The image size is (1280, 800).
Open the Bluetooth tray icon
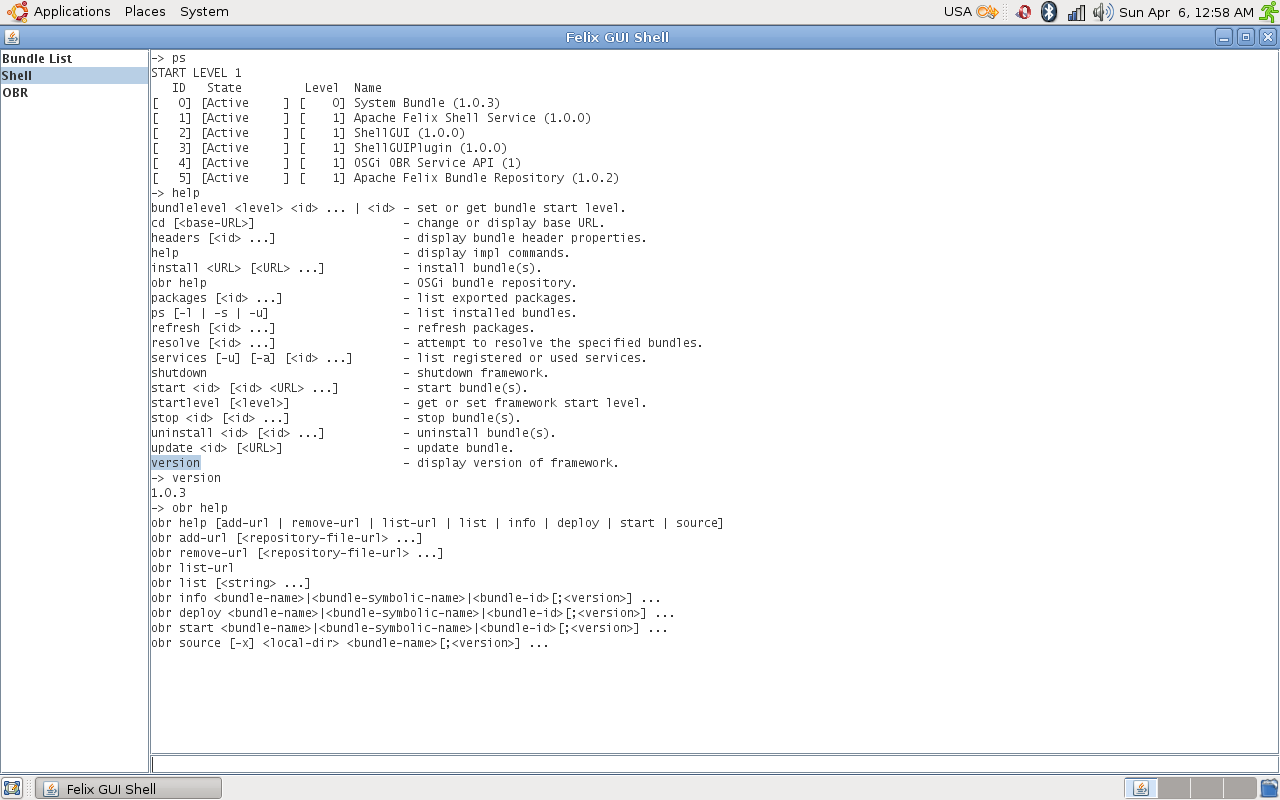click(x=1049, y=12)
